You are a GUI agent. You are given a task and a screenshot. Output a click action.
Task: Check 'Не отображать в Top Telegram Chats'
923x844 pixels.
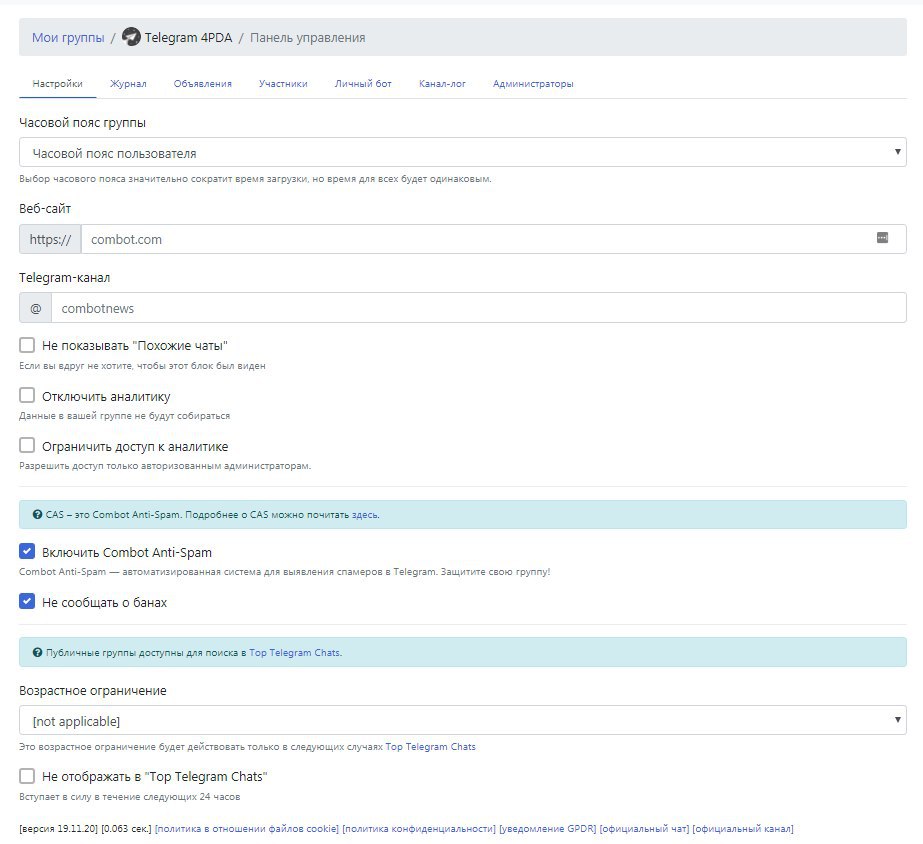click(27, 776)
